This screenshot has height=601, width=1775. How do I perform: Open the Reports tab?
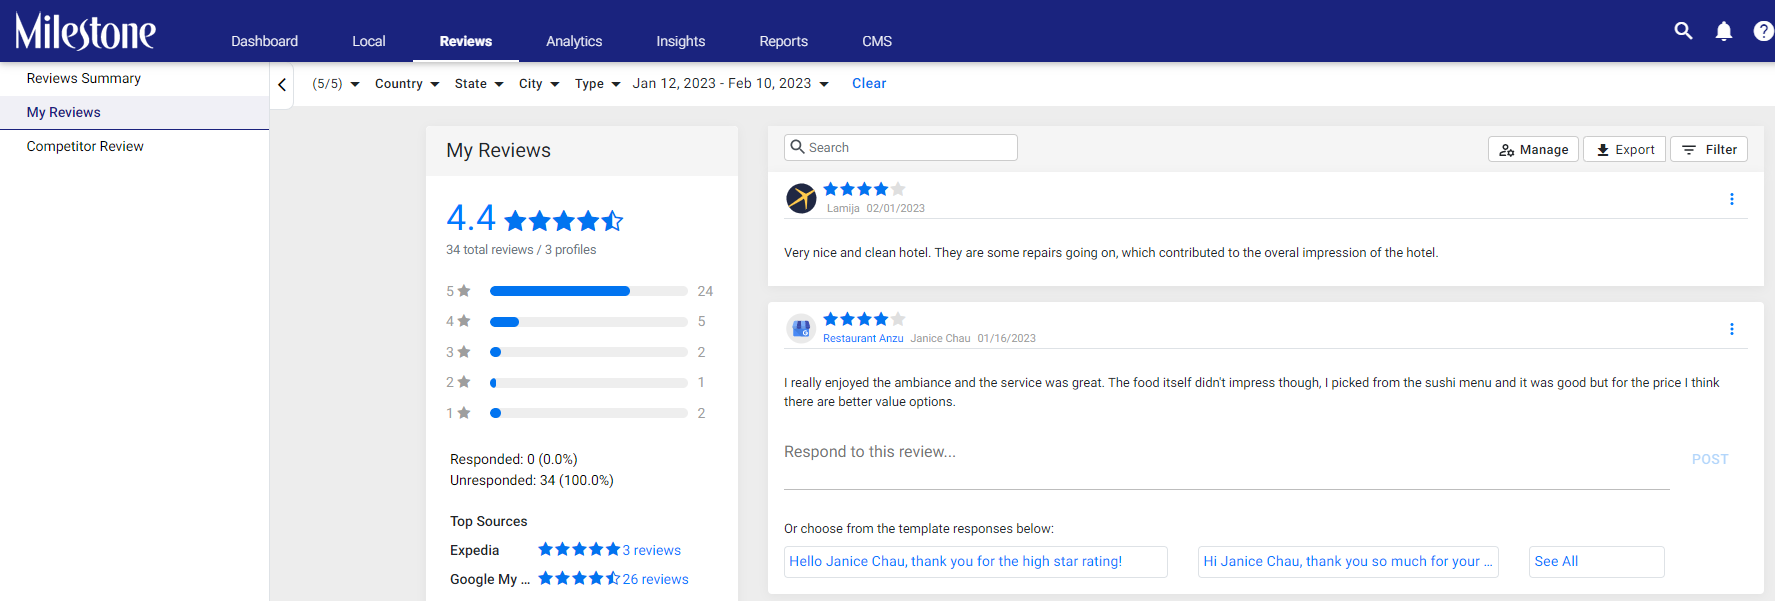[784, 41]
